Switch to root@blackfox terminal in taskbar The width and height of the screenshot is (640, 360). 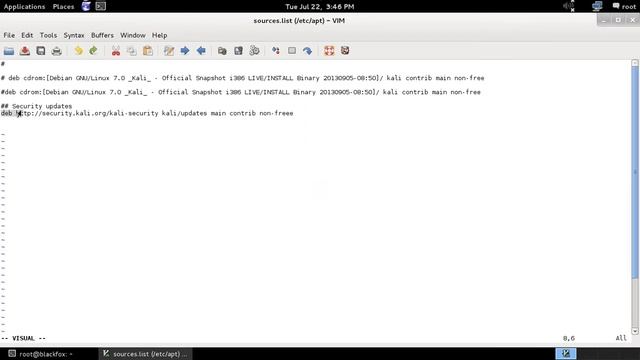[41, 354]
